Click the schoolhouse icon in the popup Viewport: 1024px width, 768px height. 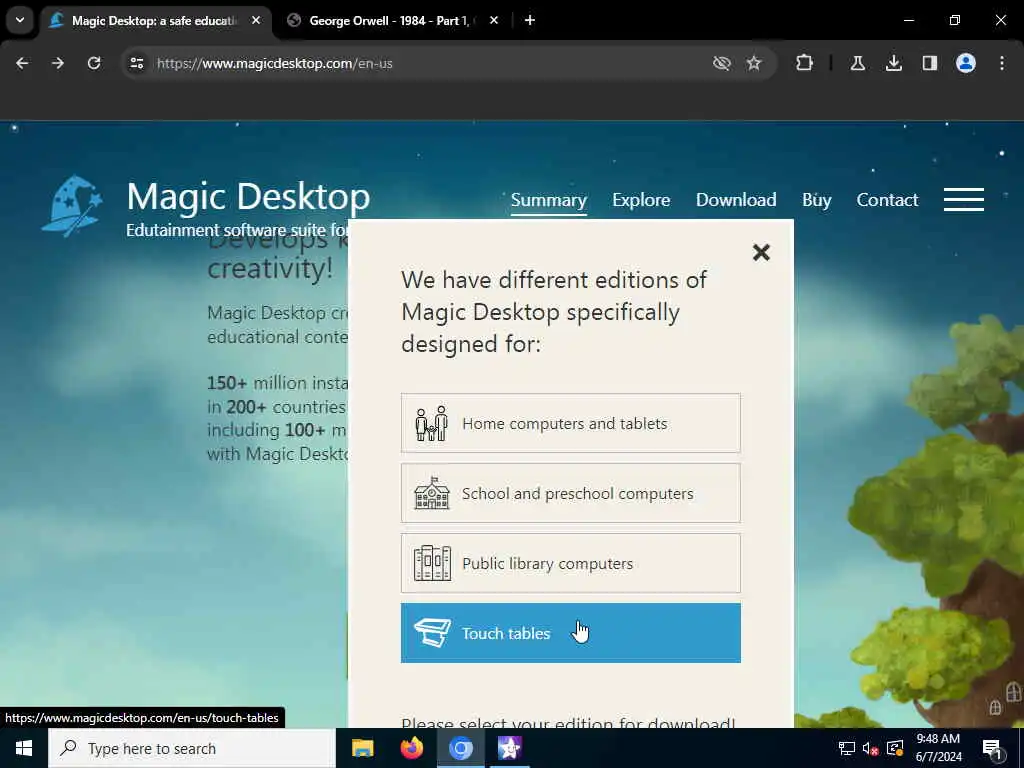(432, 493)
